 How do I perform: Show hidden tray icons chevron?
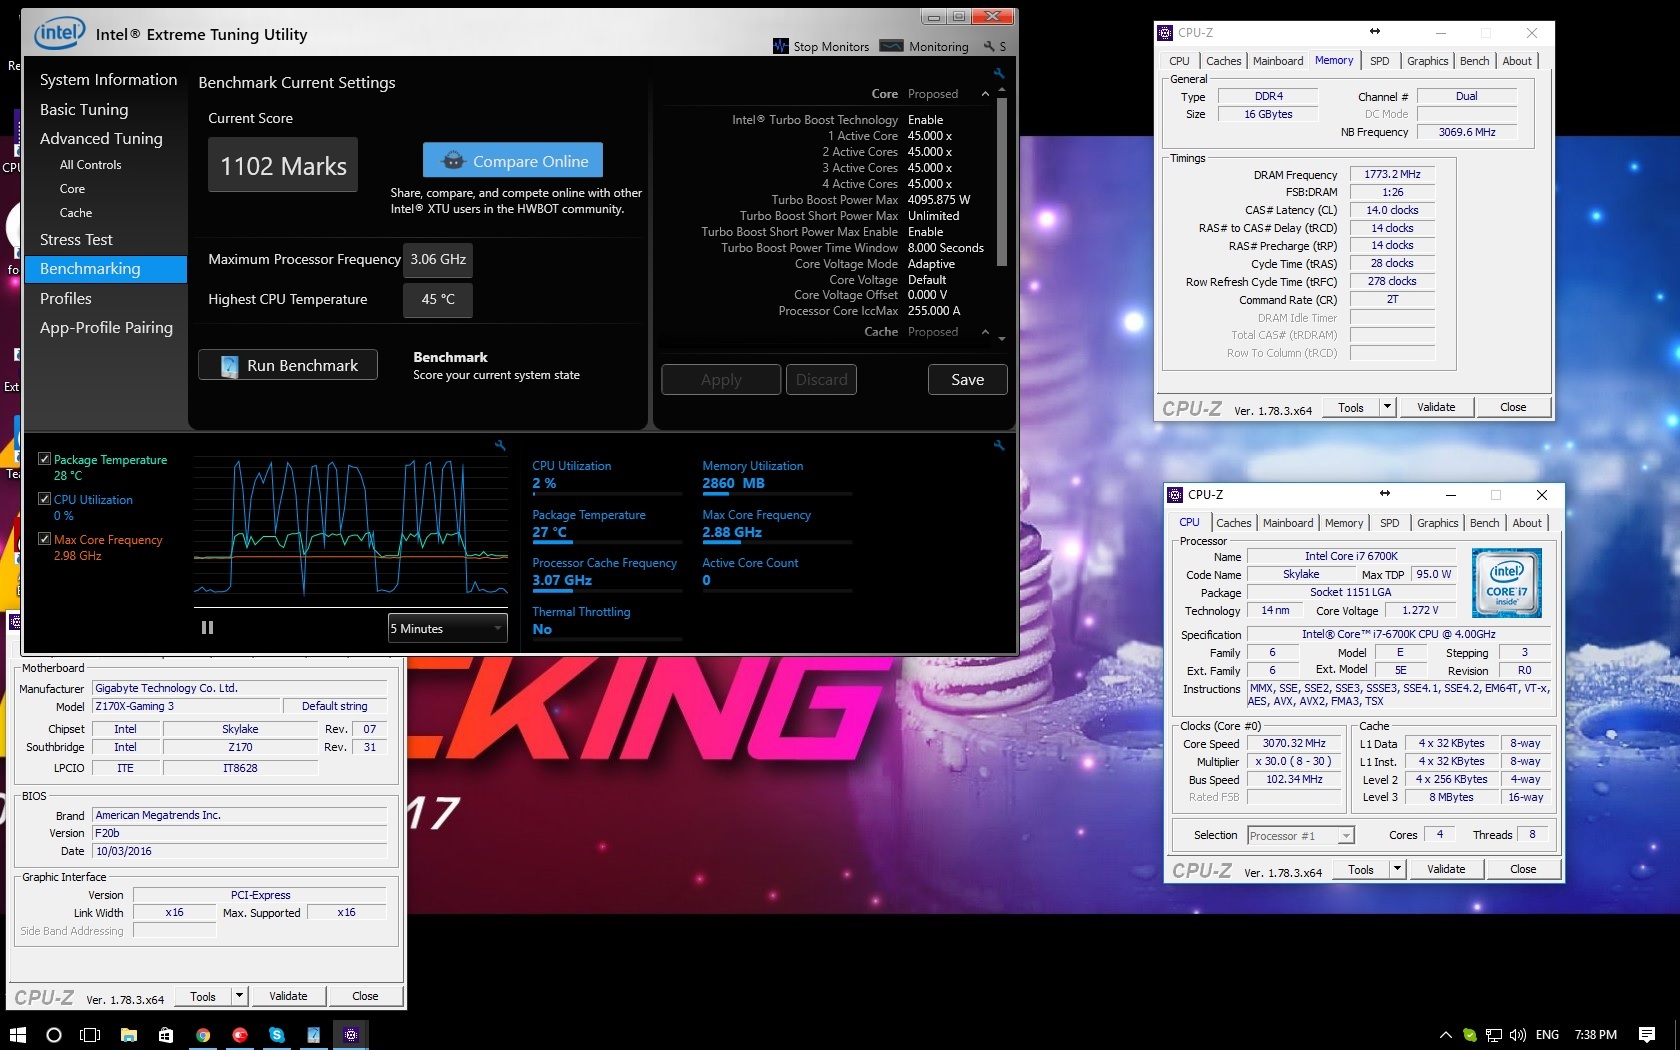tap(1445, 1035)
